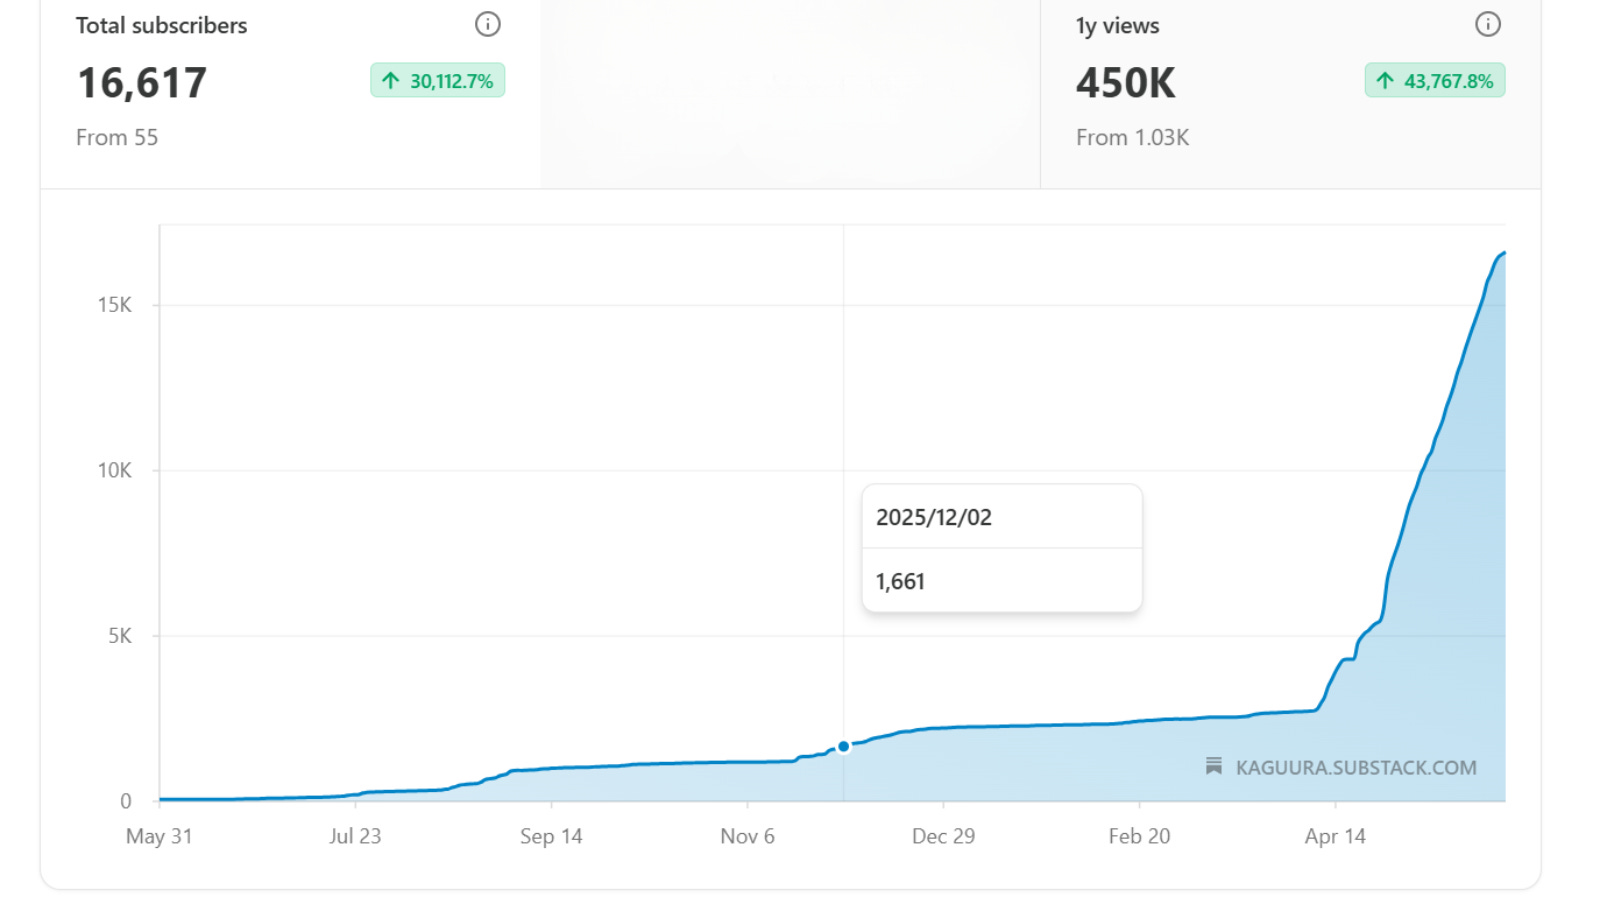This screenshot has width=1600, height=900.
Task: Click the 450K views value
Action: tap(1126, 83)
